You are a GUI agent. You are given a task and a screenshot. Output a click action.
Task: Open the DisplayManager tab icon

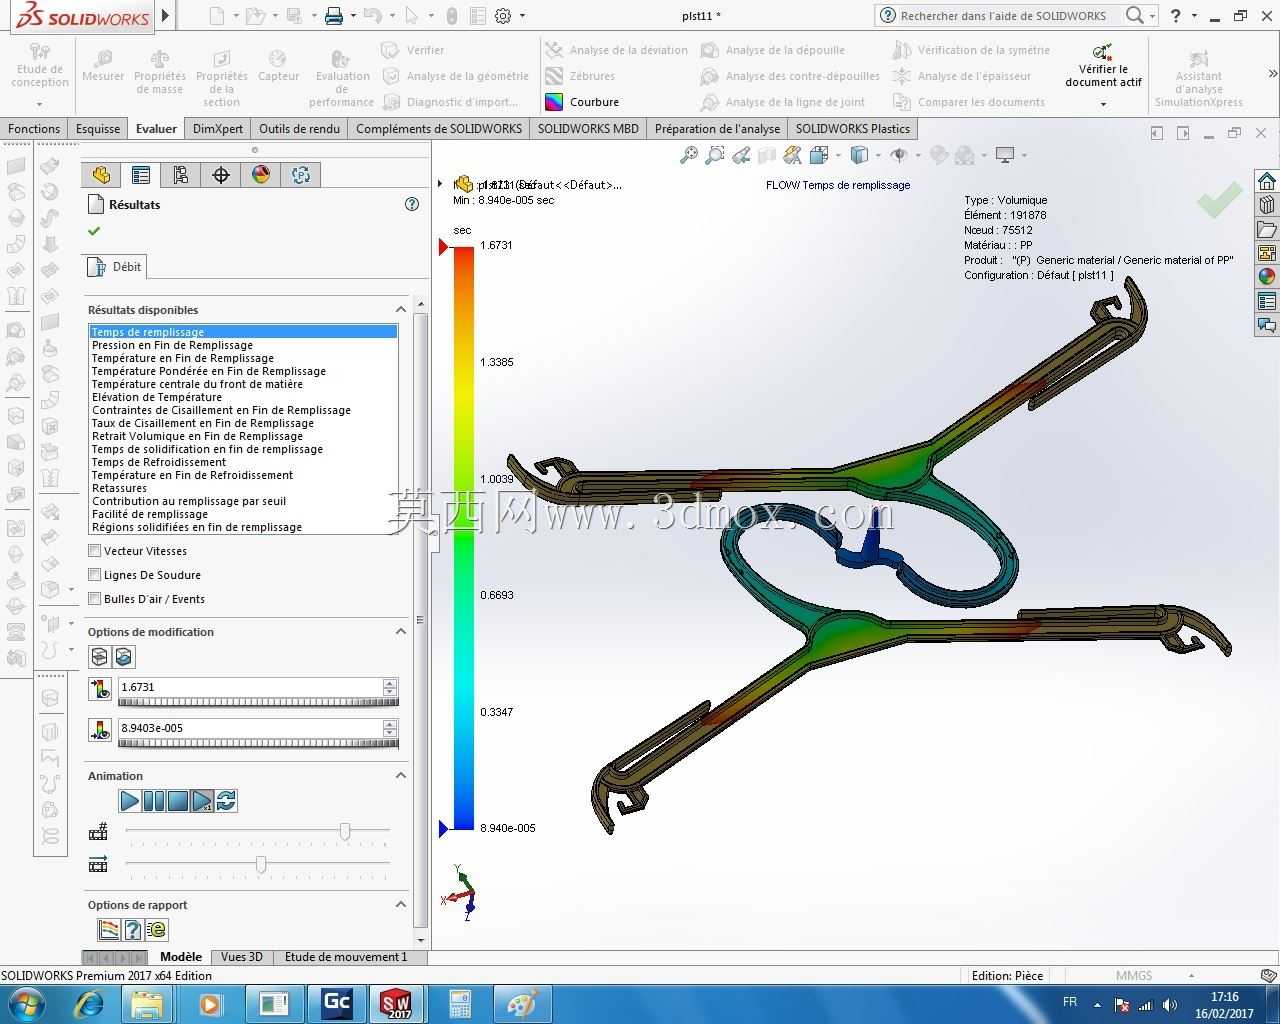tap(261, 175)
